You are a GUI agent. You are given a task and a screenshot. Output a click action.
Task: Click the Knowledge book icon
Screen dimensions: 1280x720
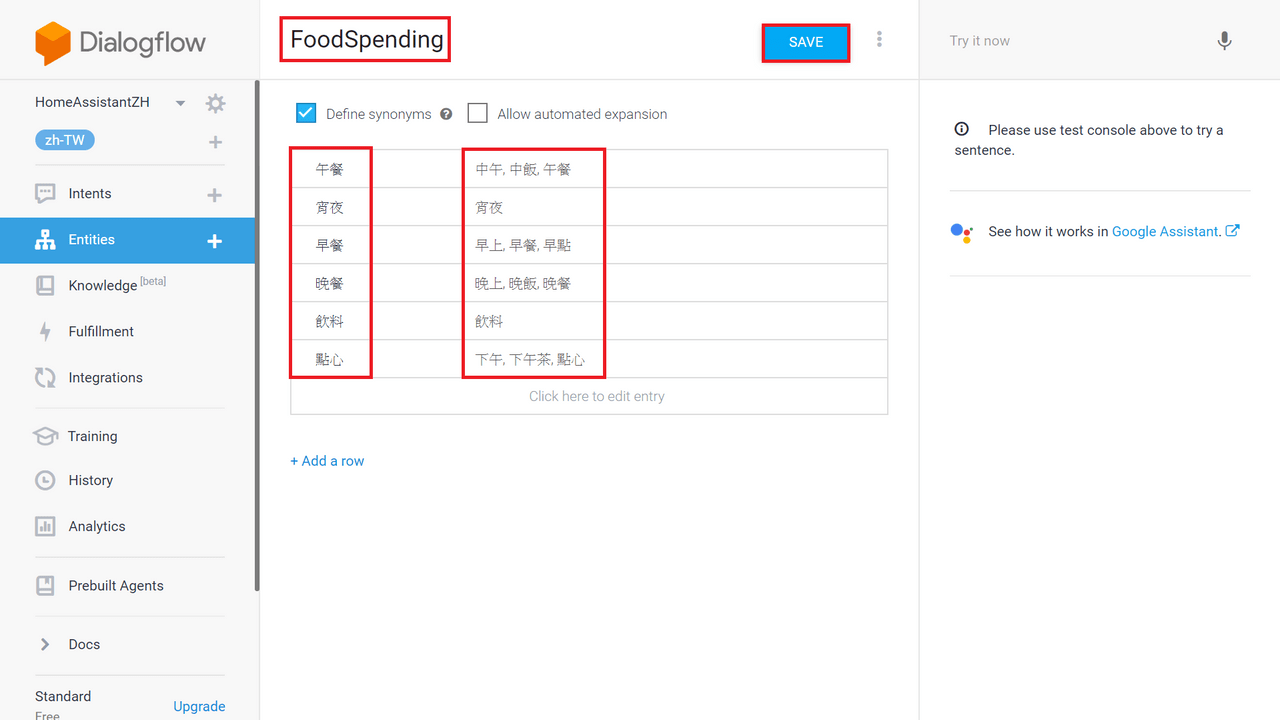click(x=45, y=286)
